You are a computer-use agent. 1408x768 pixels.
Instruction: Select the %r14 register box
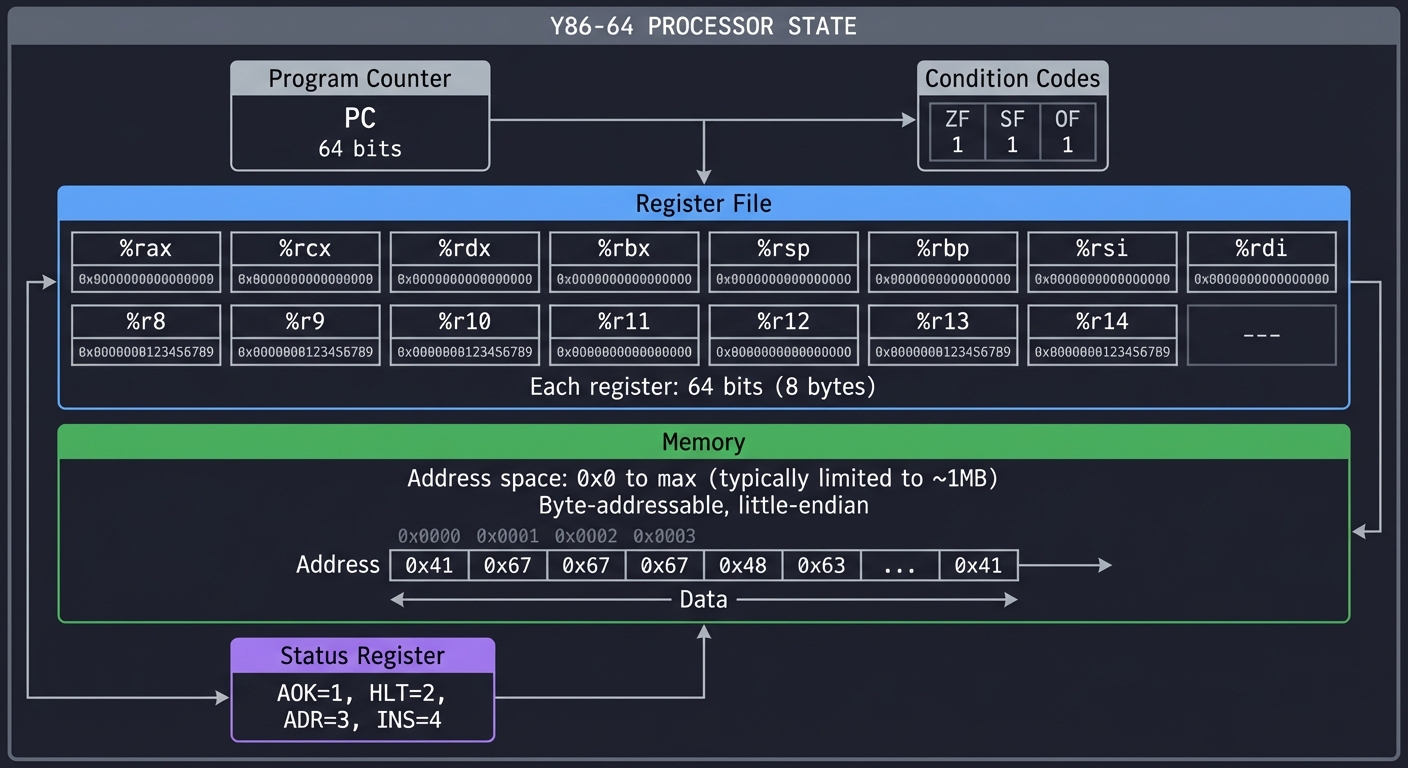pos(1102,335)
